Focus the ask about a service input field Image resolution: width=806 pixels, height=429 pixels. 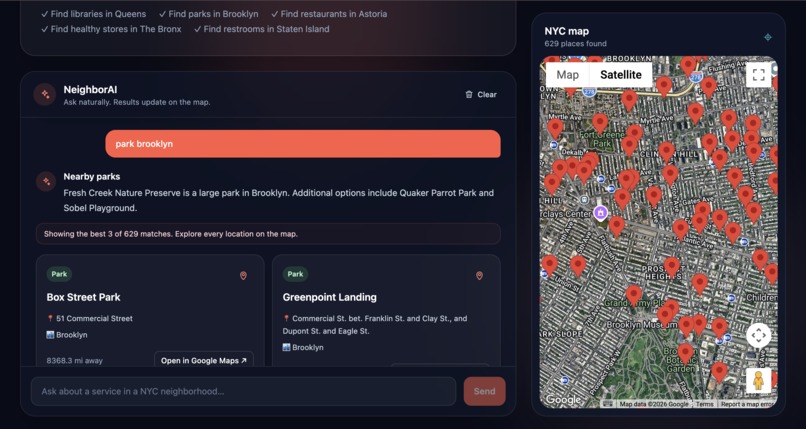(x=243, y=391)
